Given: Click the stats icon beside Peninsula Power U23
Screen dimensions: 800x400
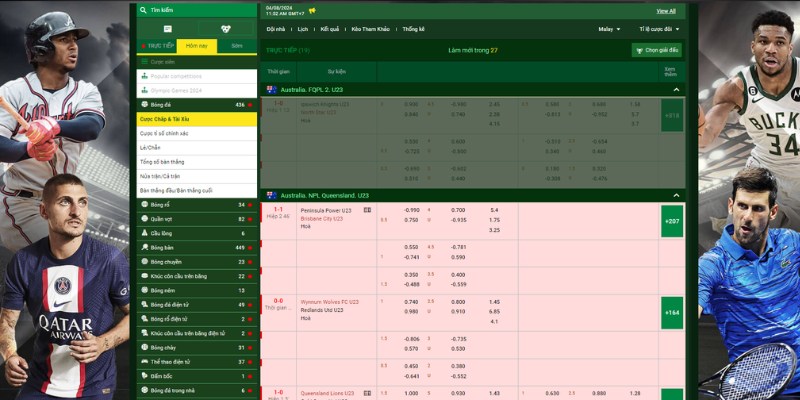Looking at the screenshot, I should tap(367, 210).
